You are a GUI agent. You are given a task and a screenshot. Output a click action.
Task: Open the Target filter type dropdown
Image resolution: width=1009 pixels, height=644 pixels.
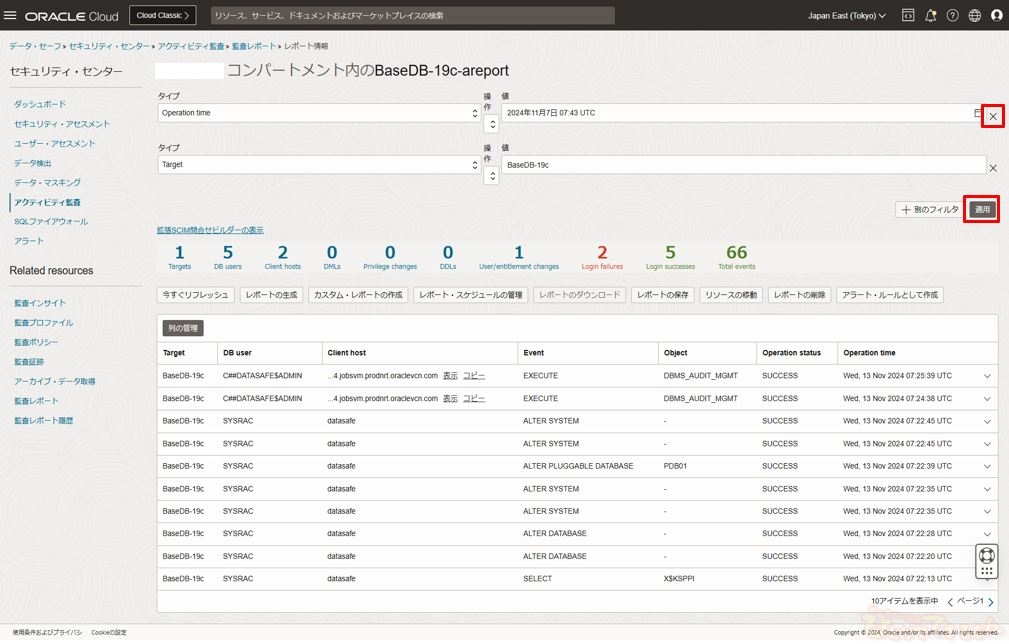[x=319, y=164]
